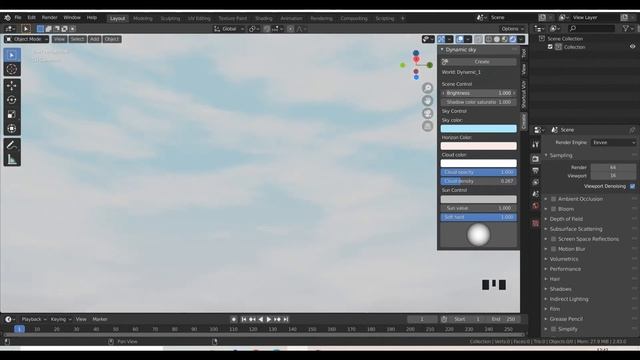Open the Marker menu in timeline

pos(100,319)
